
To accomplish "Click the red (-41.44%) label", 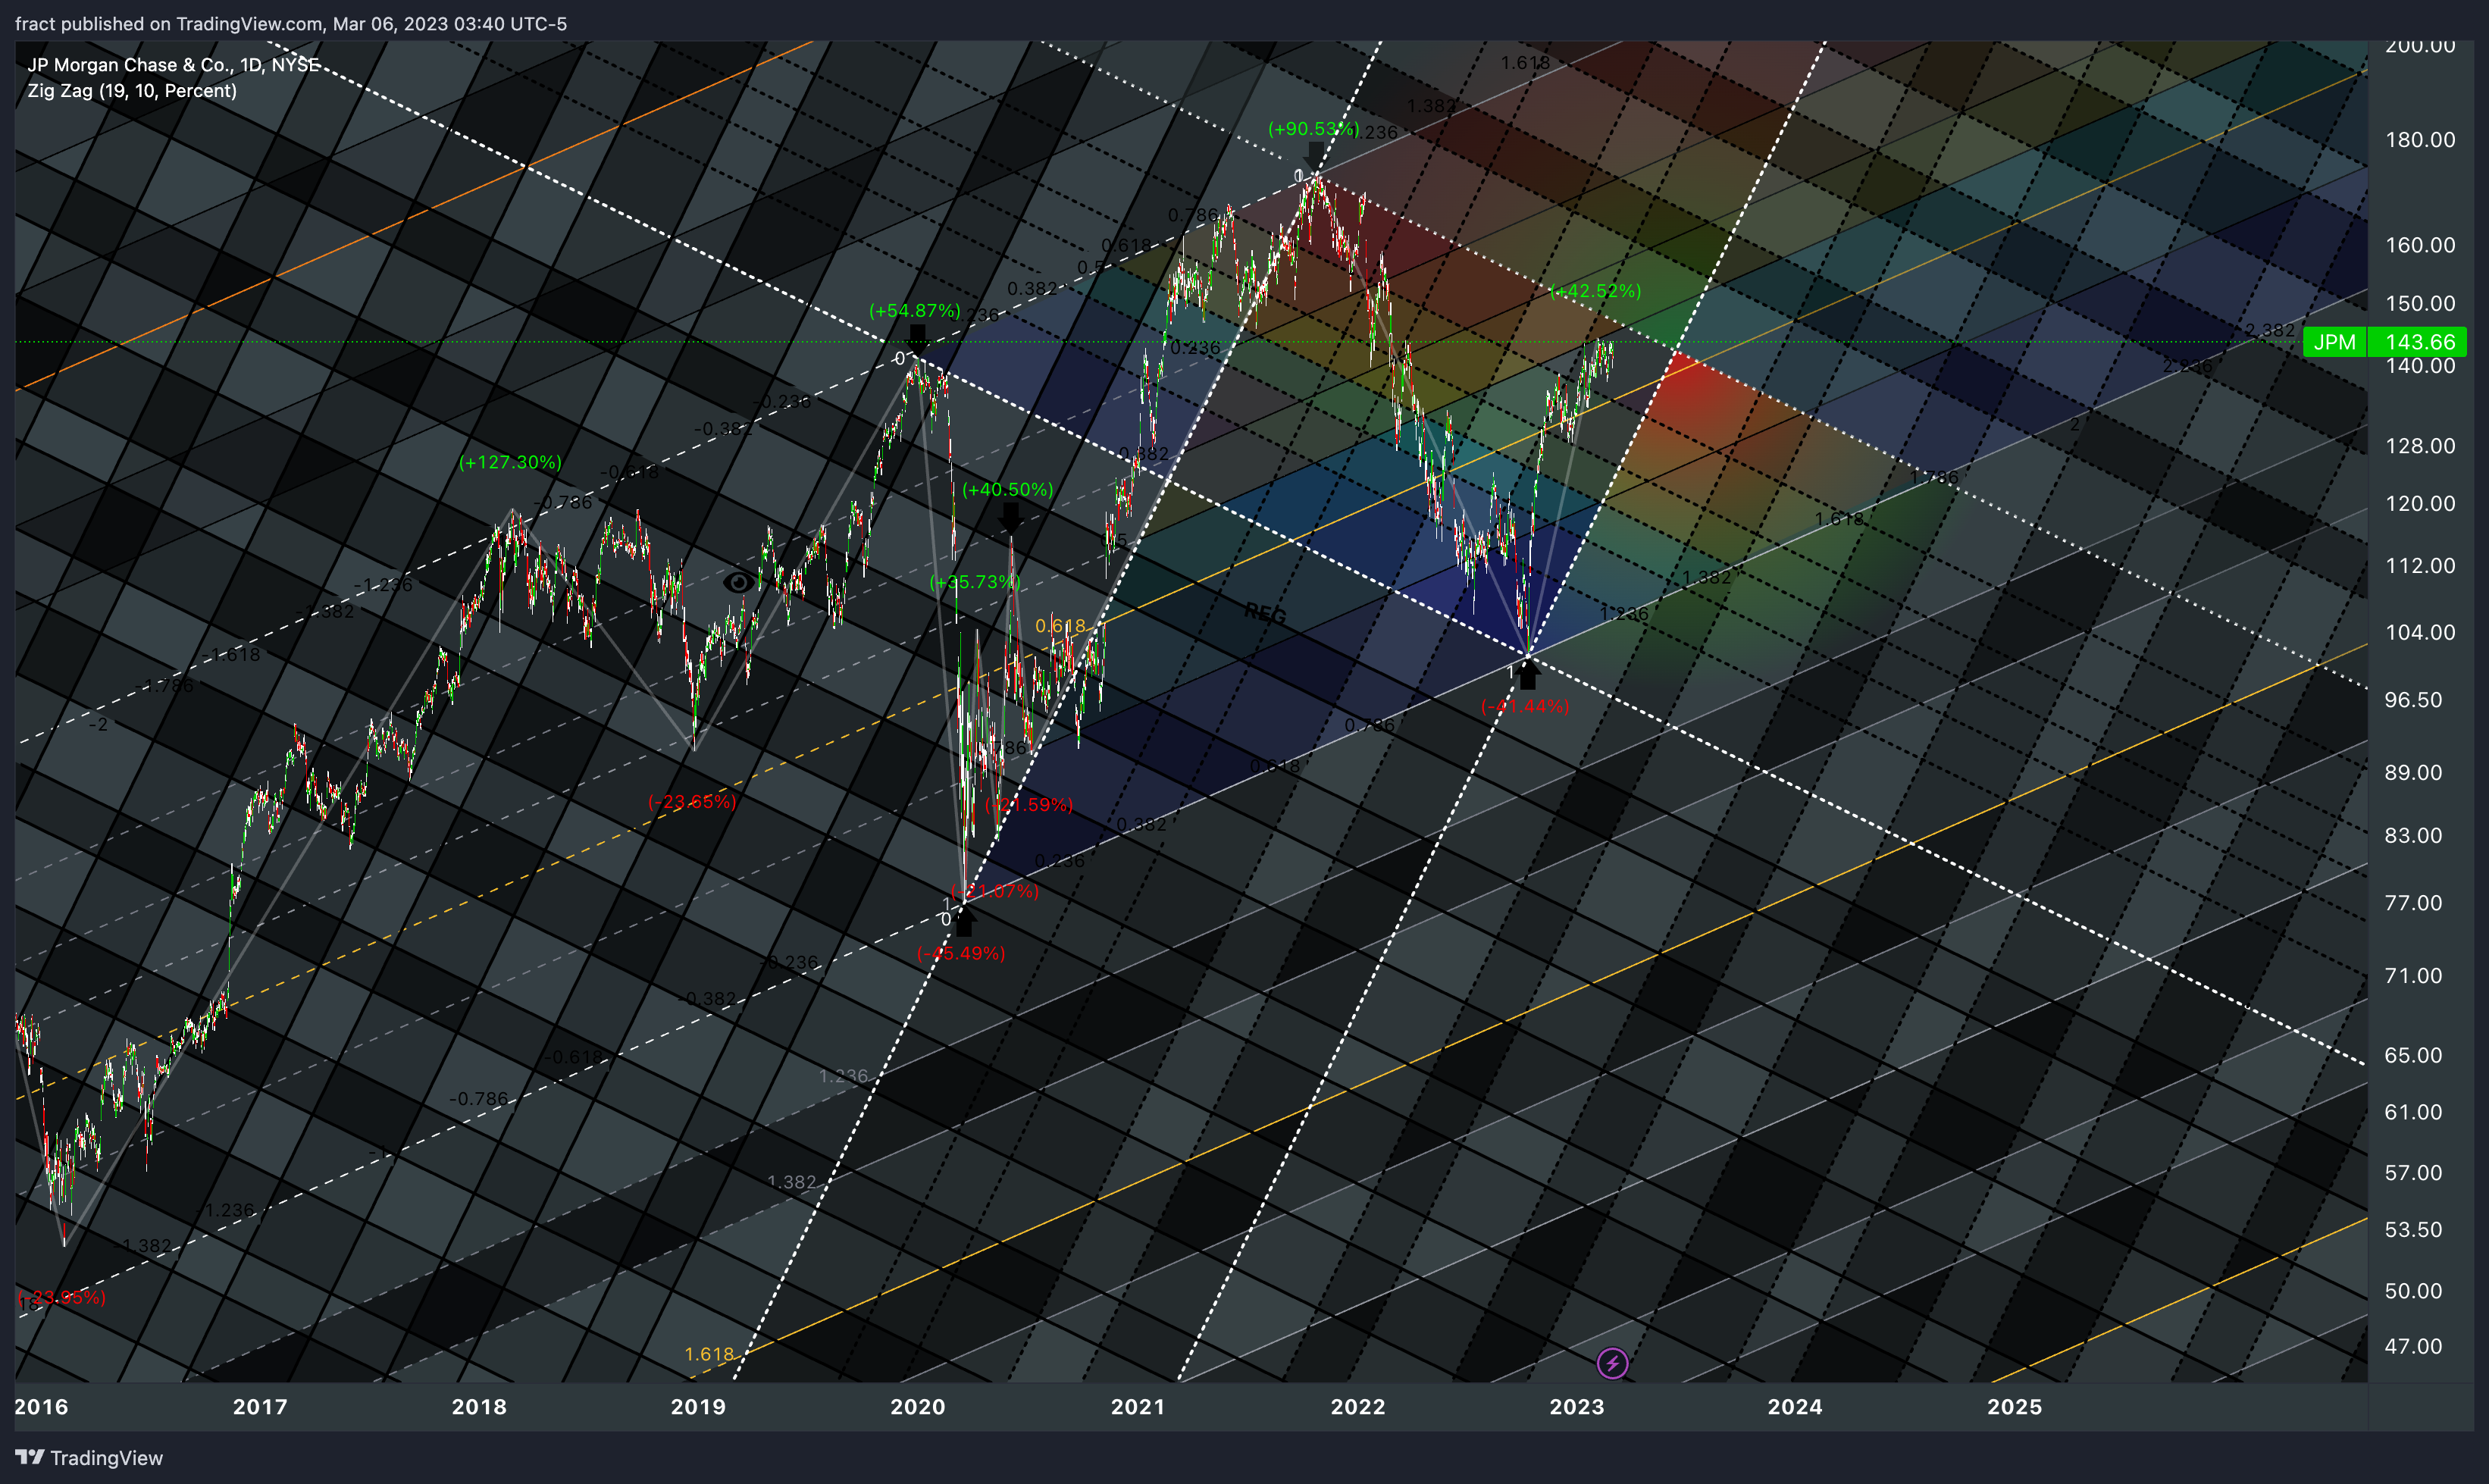I will coord(1525,706).
